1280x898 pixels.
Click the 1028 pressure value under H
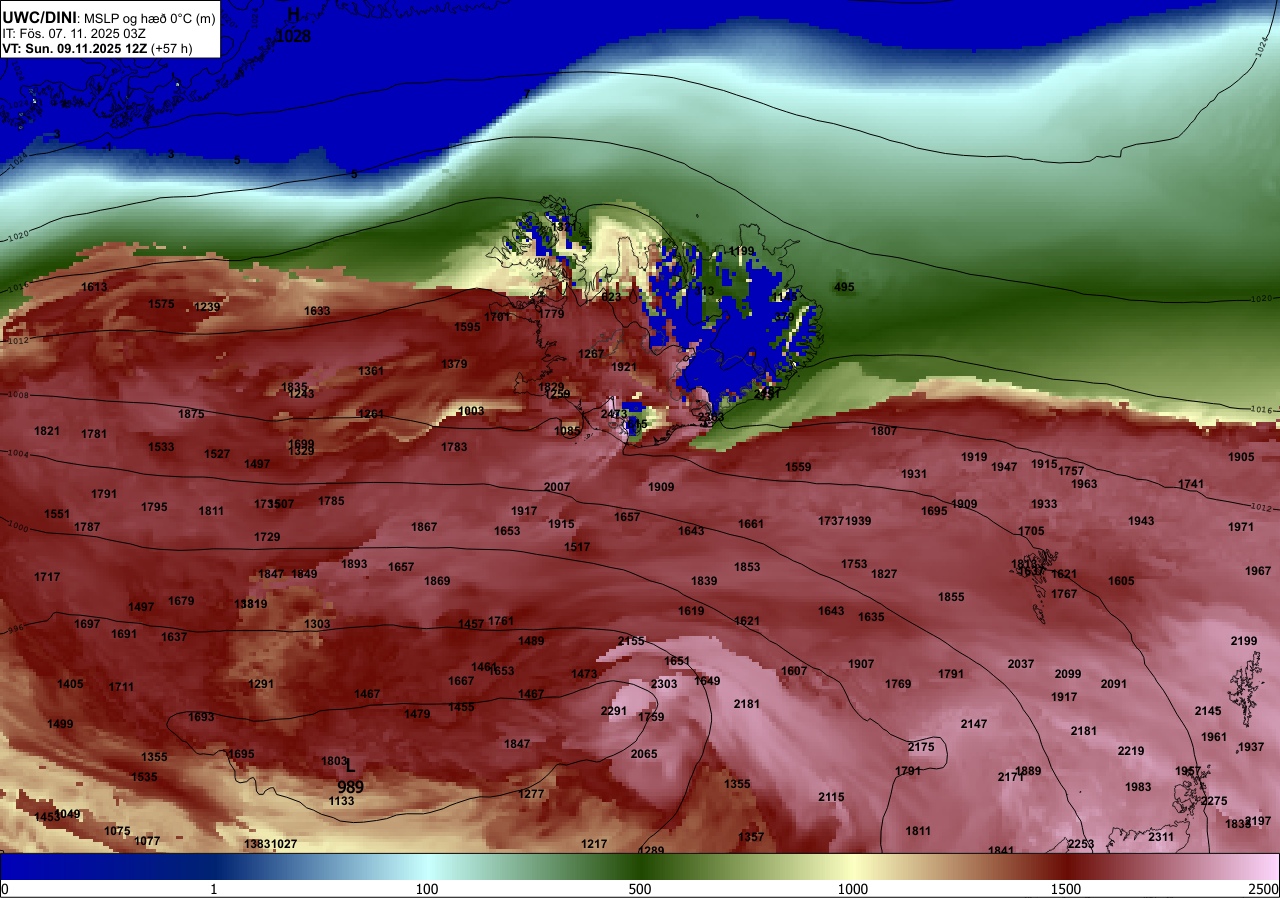[293, 36]
